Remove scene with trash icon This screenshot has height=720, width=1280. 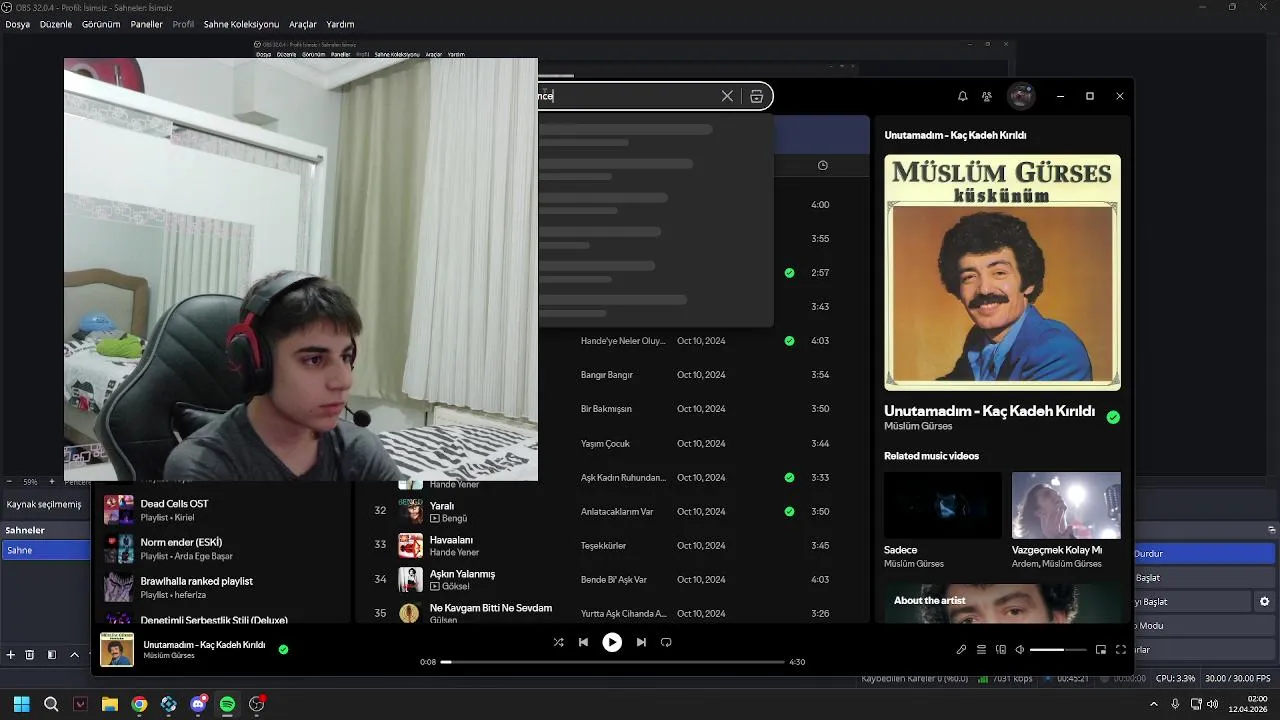(29, 655)
